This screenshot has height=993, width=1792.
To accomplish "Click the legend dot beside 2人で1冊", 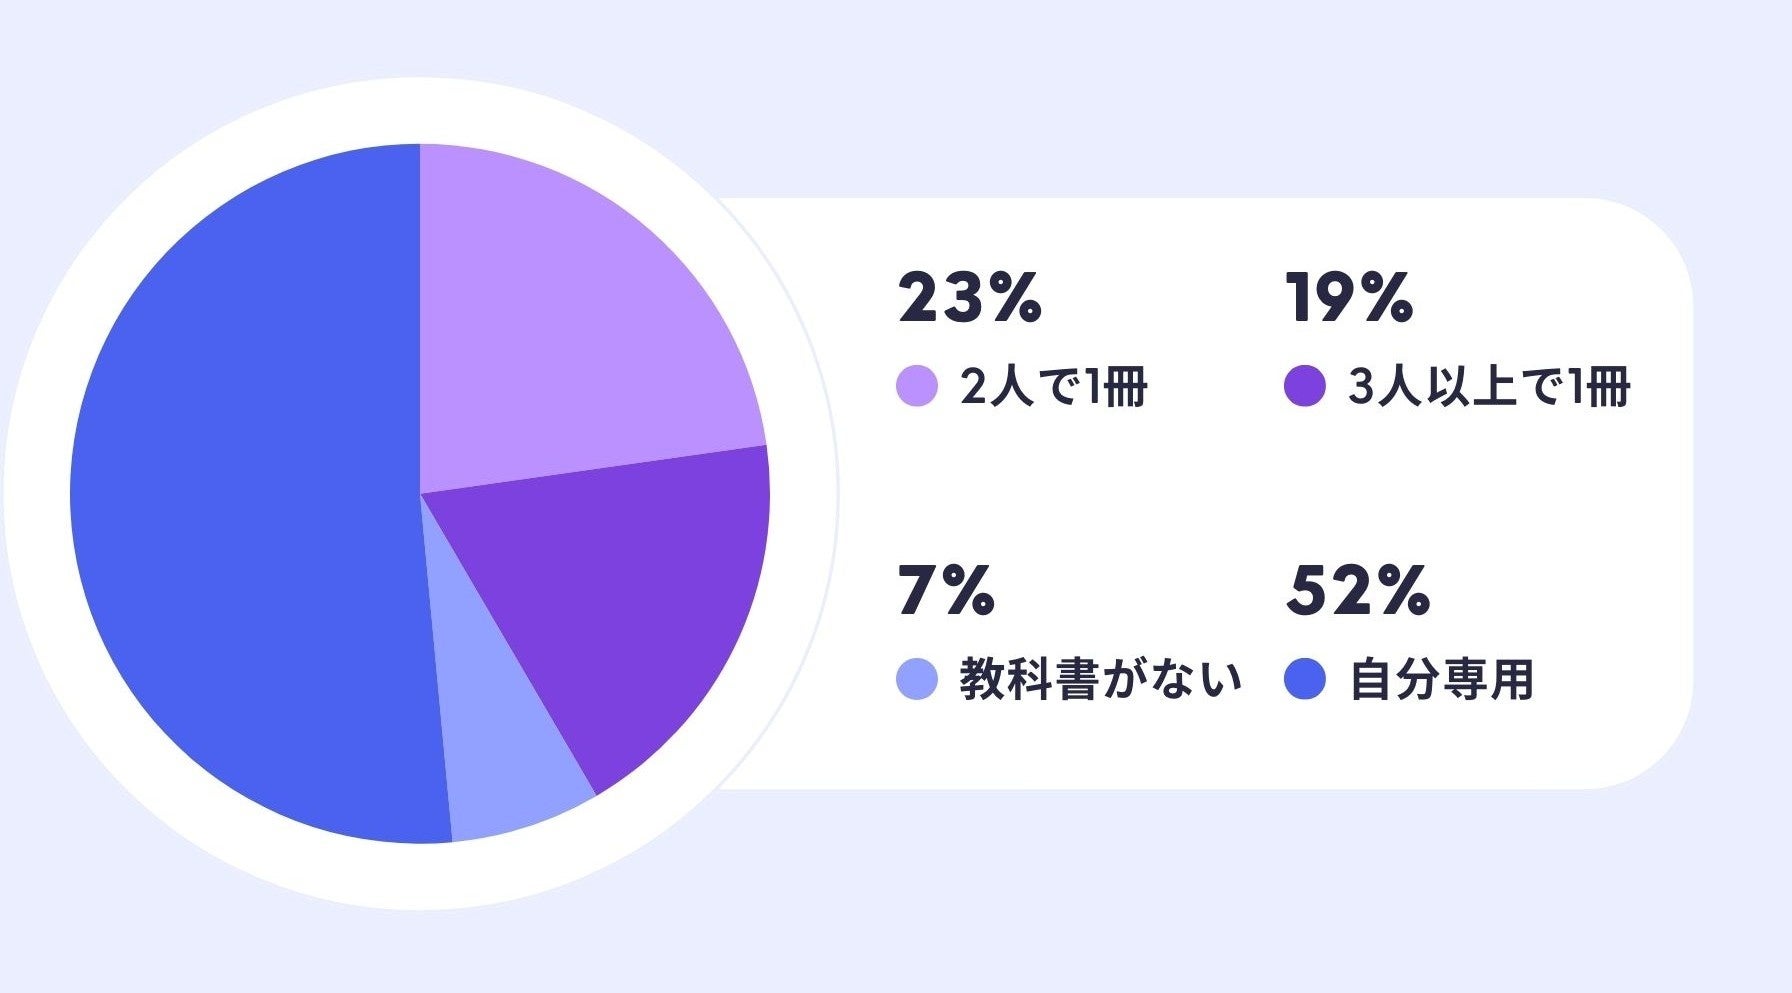I will point(916,386).
